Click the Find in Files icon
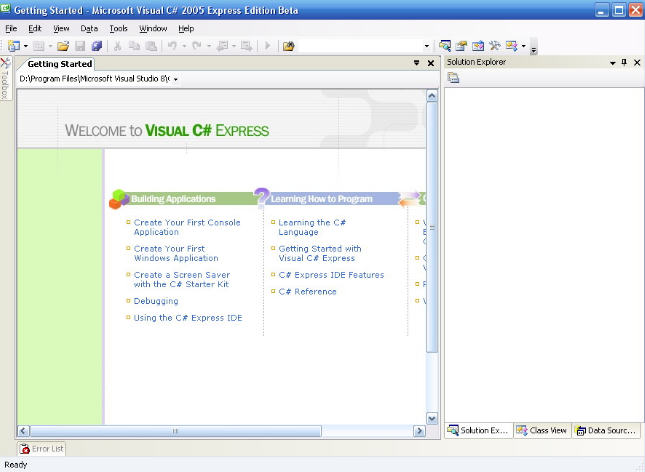The image size is (645, 472). pyautogui.click(x=289, y=46)
